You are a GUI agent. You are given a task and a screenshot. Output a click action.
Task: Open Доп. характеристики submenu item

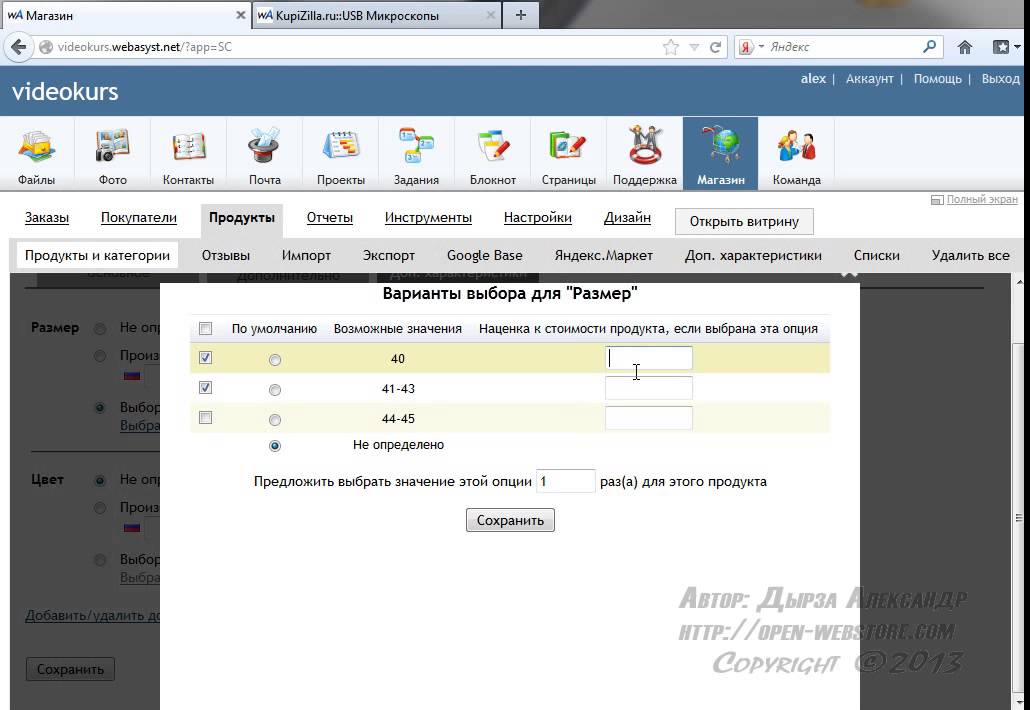click(x=753, y=255)
